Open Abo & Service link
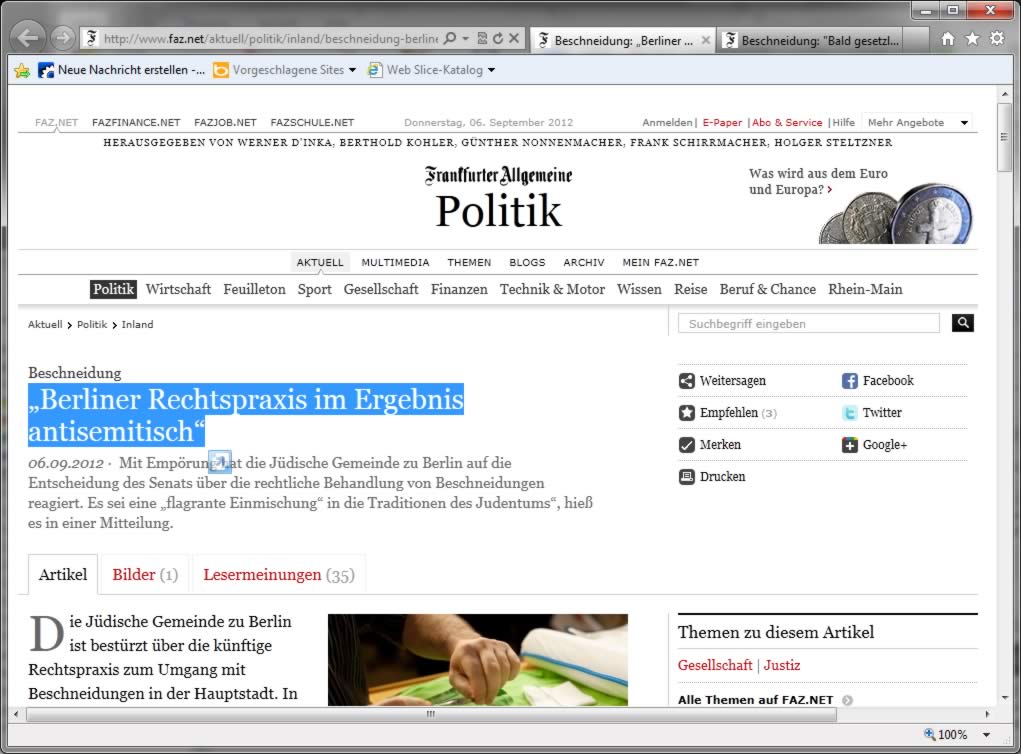Viewport: 1021px width, 754px height. (x=787, y=122)
